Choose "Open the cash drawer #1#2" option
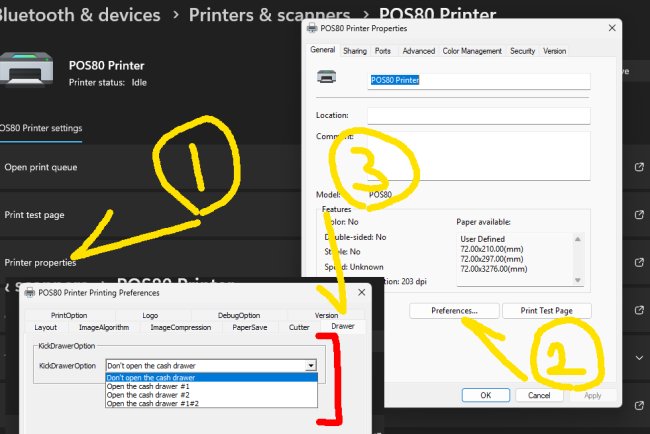This screenshot has height=434, width=650. click(211, 403)
